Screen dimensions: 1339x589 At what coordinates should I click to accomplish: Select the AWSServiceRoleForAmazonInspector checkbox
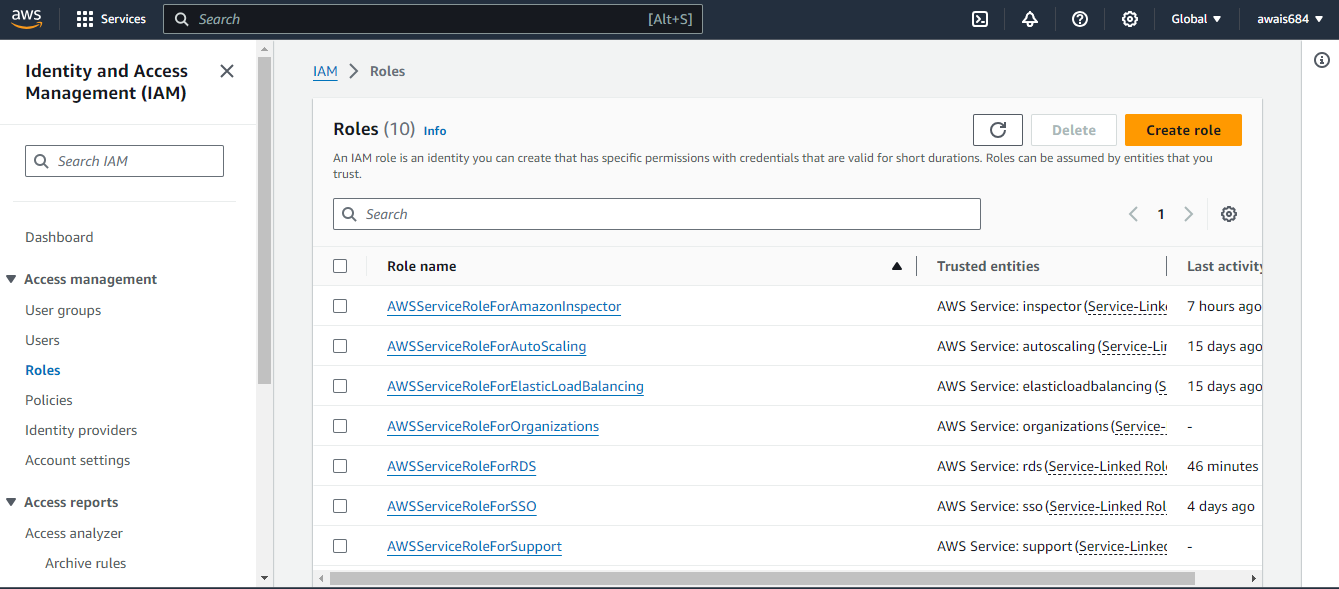(x=340, y=306)
